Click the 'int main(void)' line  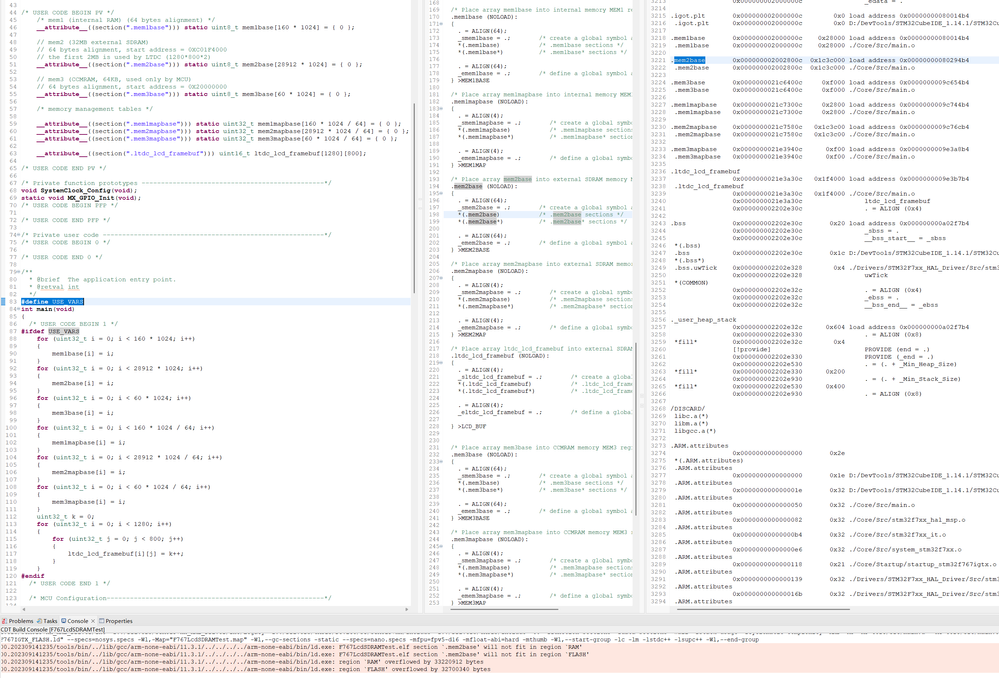(47, 309)
